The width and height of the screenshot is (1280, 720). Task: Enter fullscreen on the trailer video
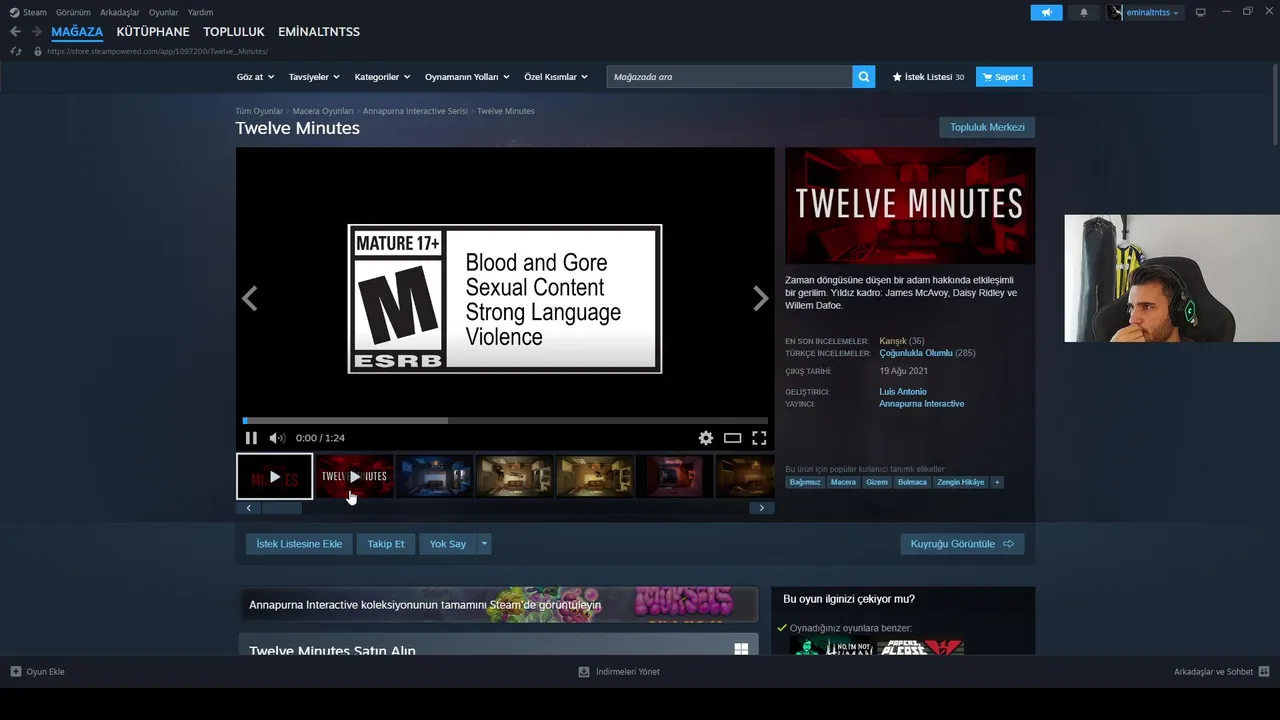pos(759,438)
